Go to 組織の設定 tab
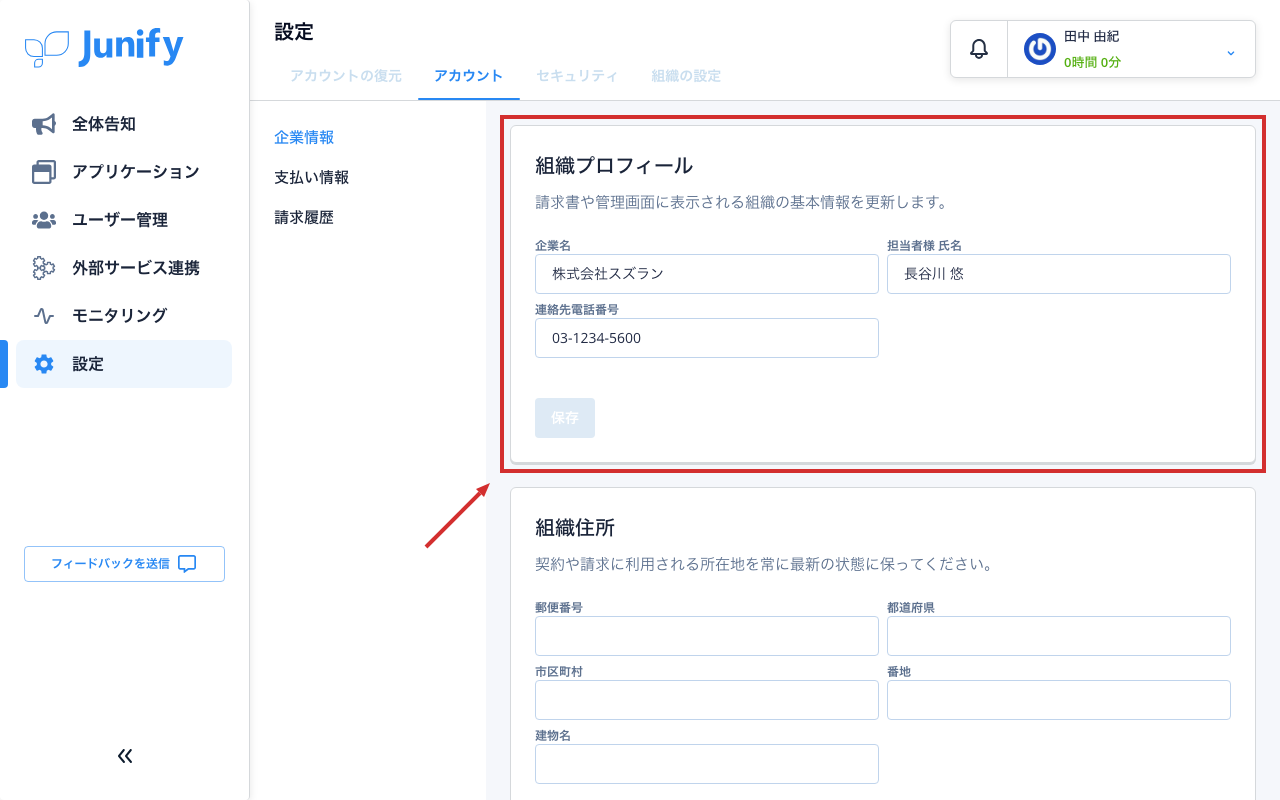 (x=686, y=76)
